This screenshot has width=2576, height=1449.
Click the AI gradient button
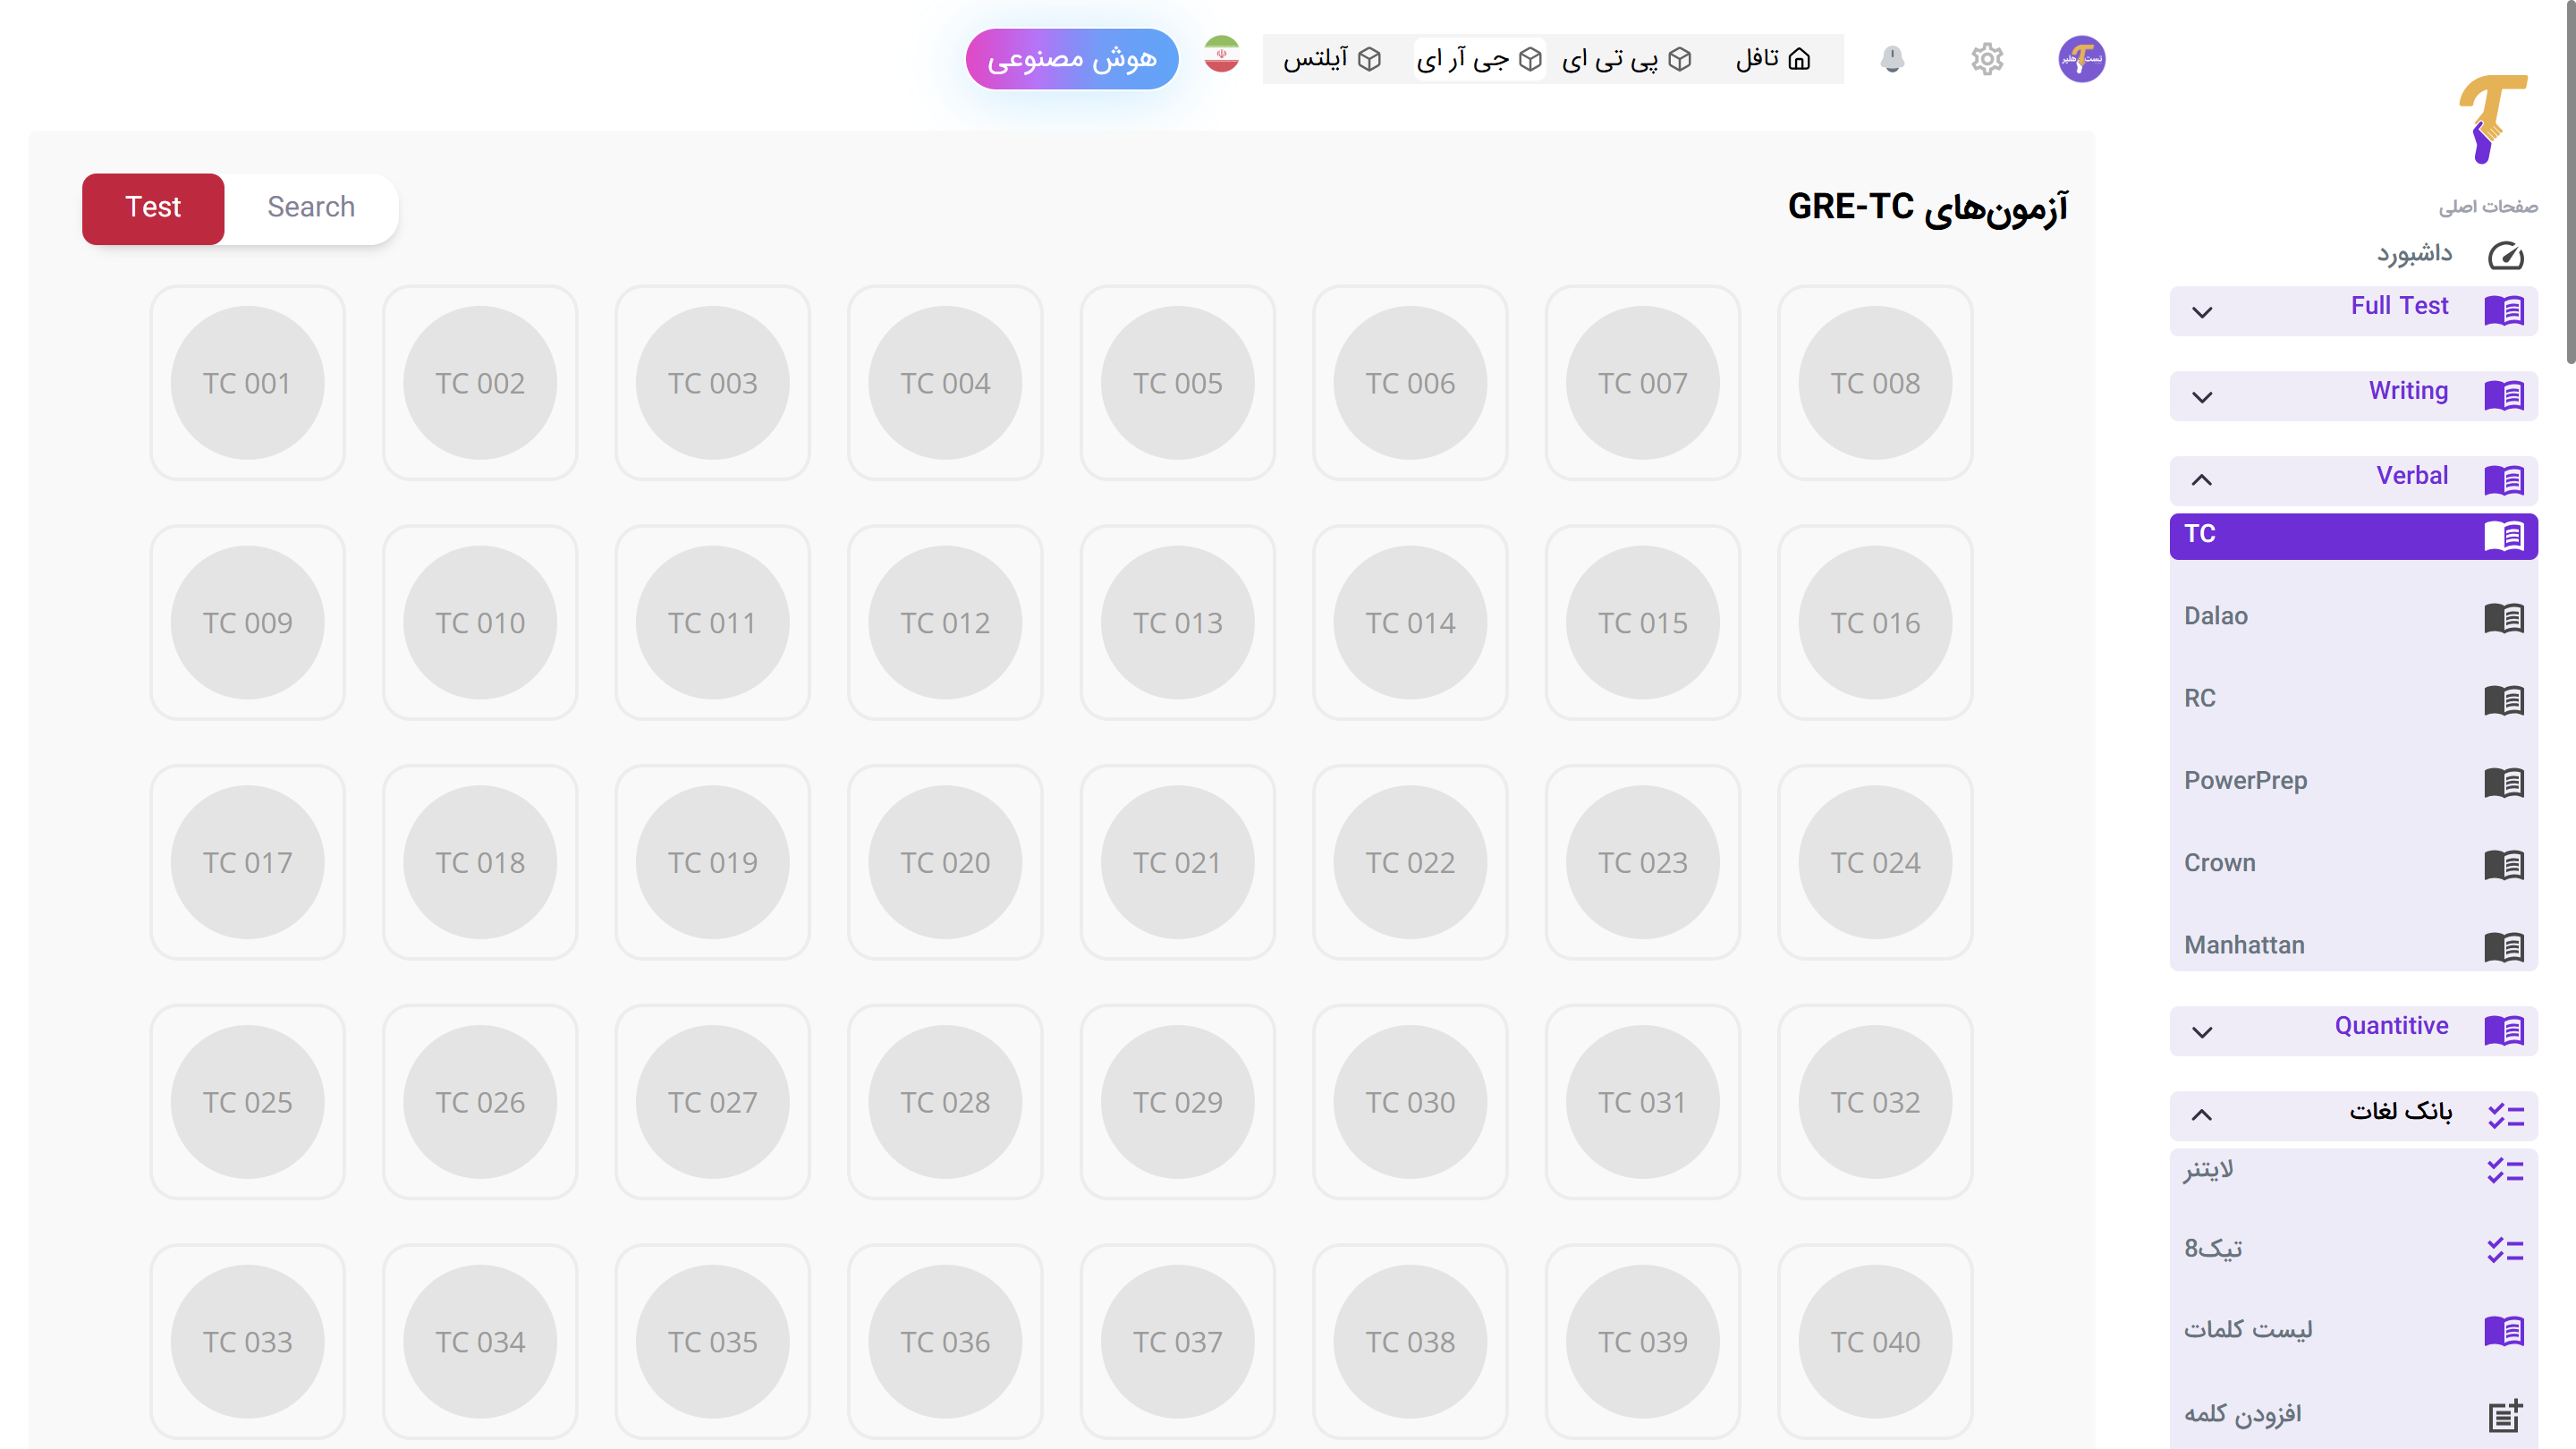point(1071,59)
